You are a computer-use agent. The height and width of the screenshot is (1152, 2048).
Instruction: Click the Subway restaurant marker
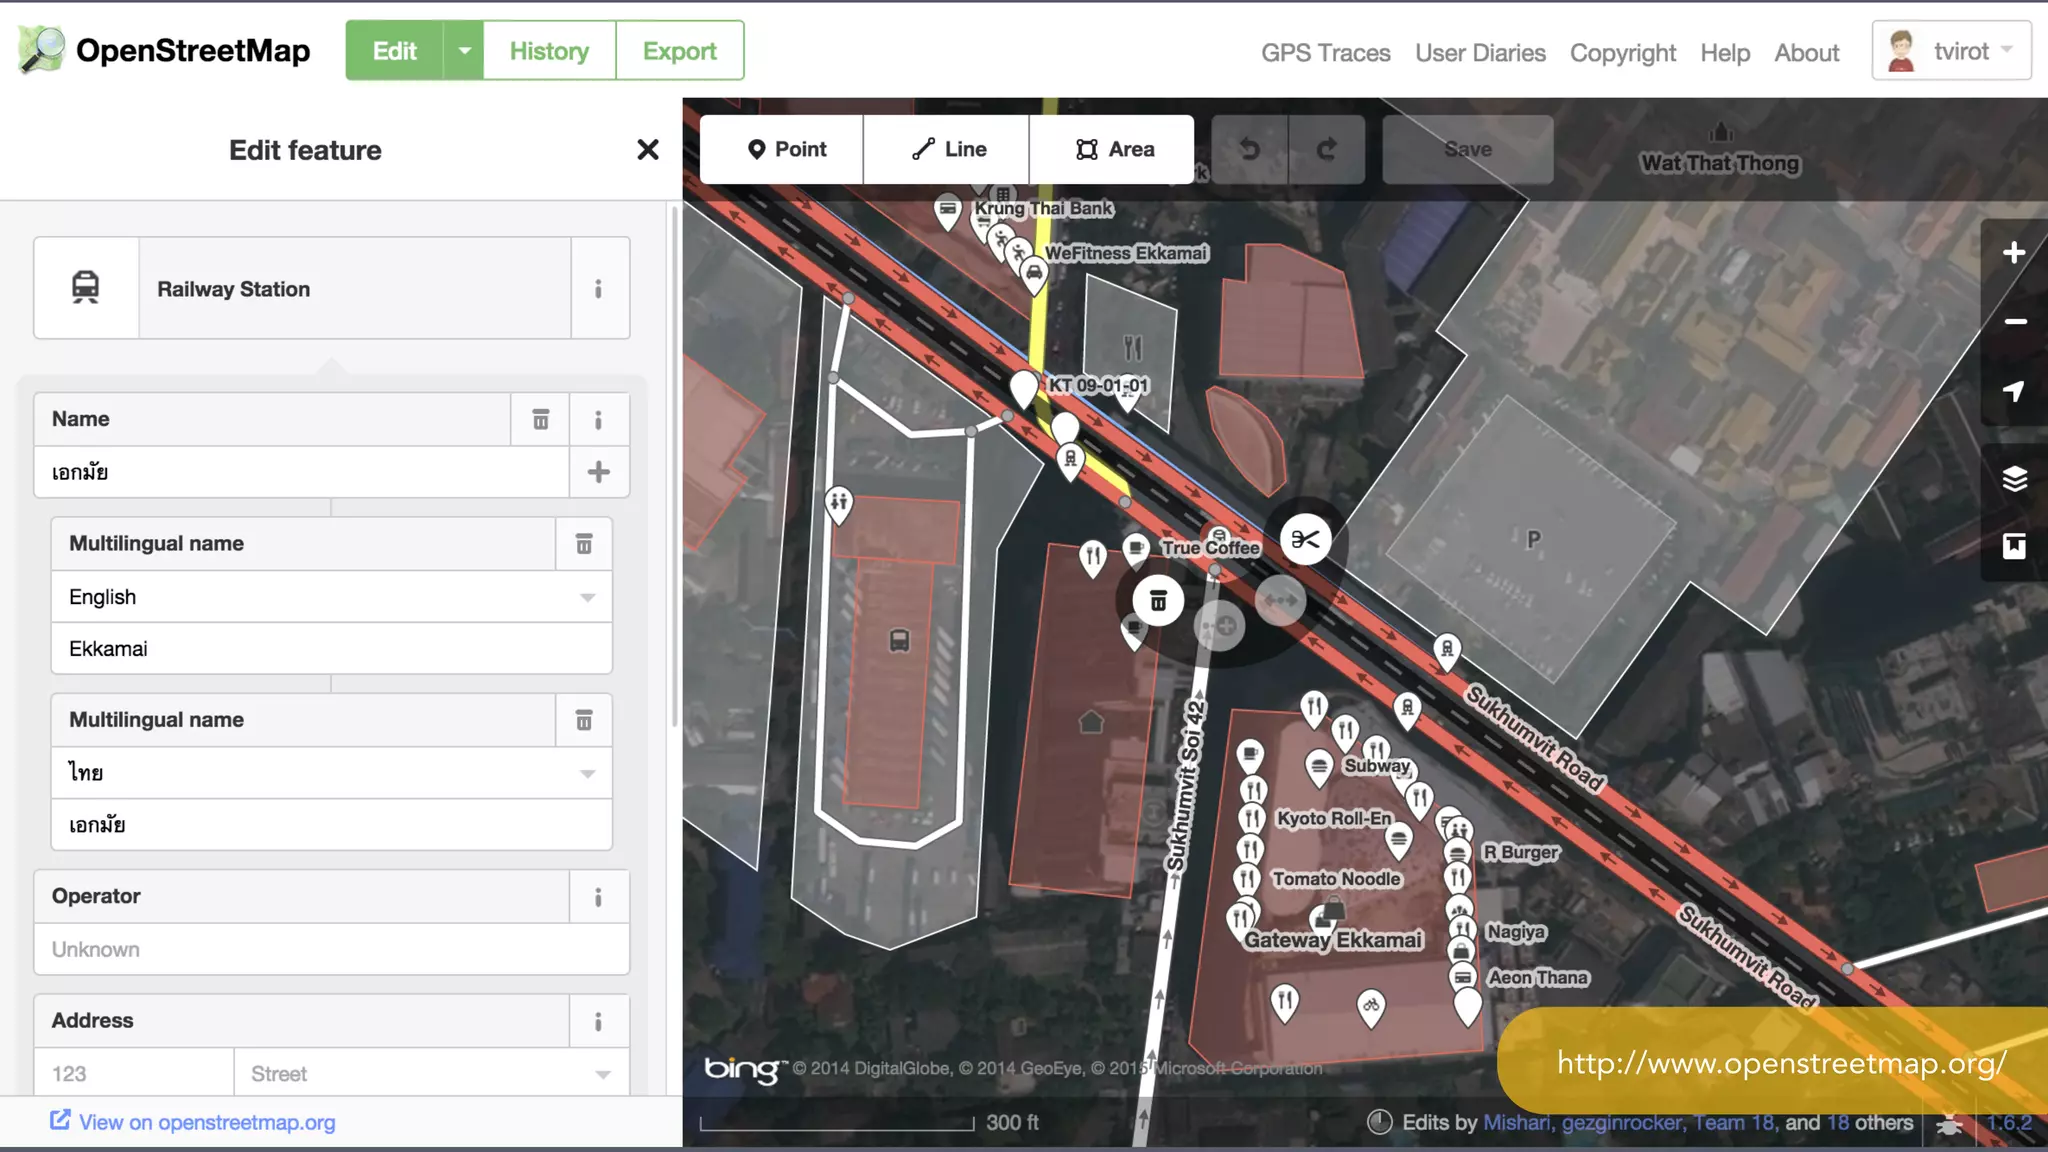coord(1319,767)
